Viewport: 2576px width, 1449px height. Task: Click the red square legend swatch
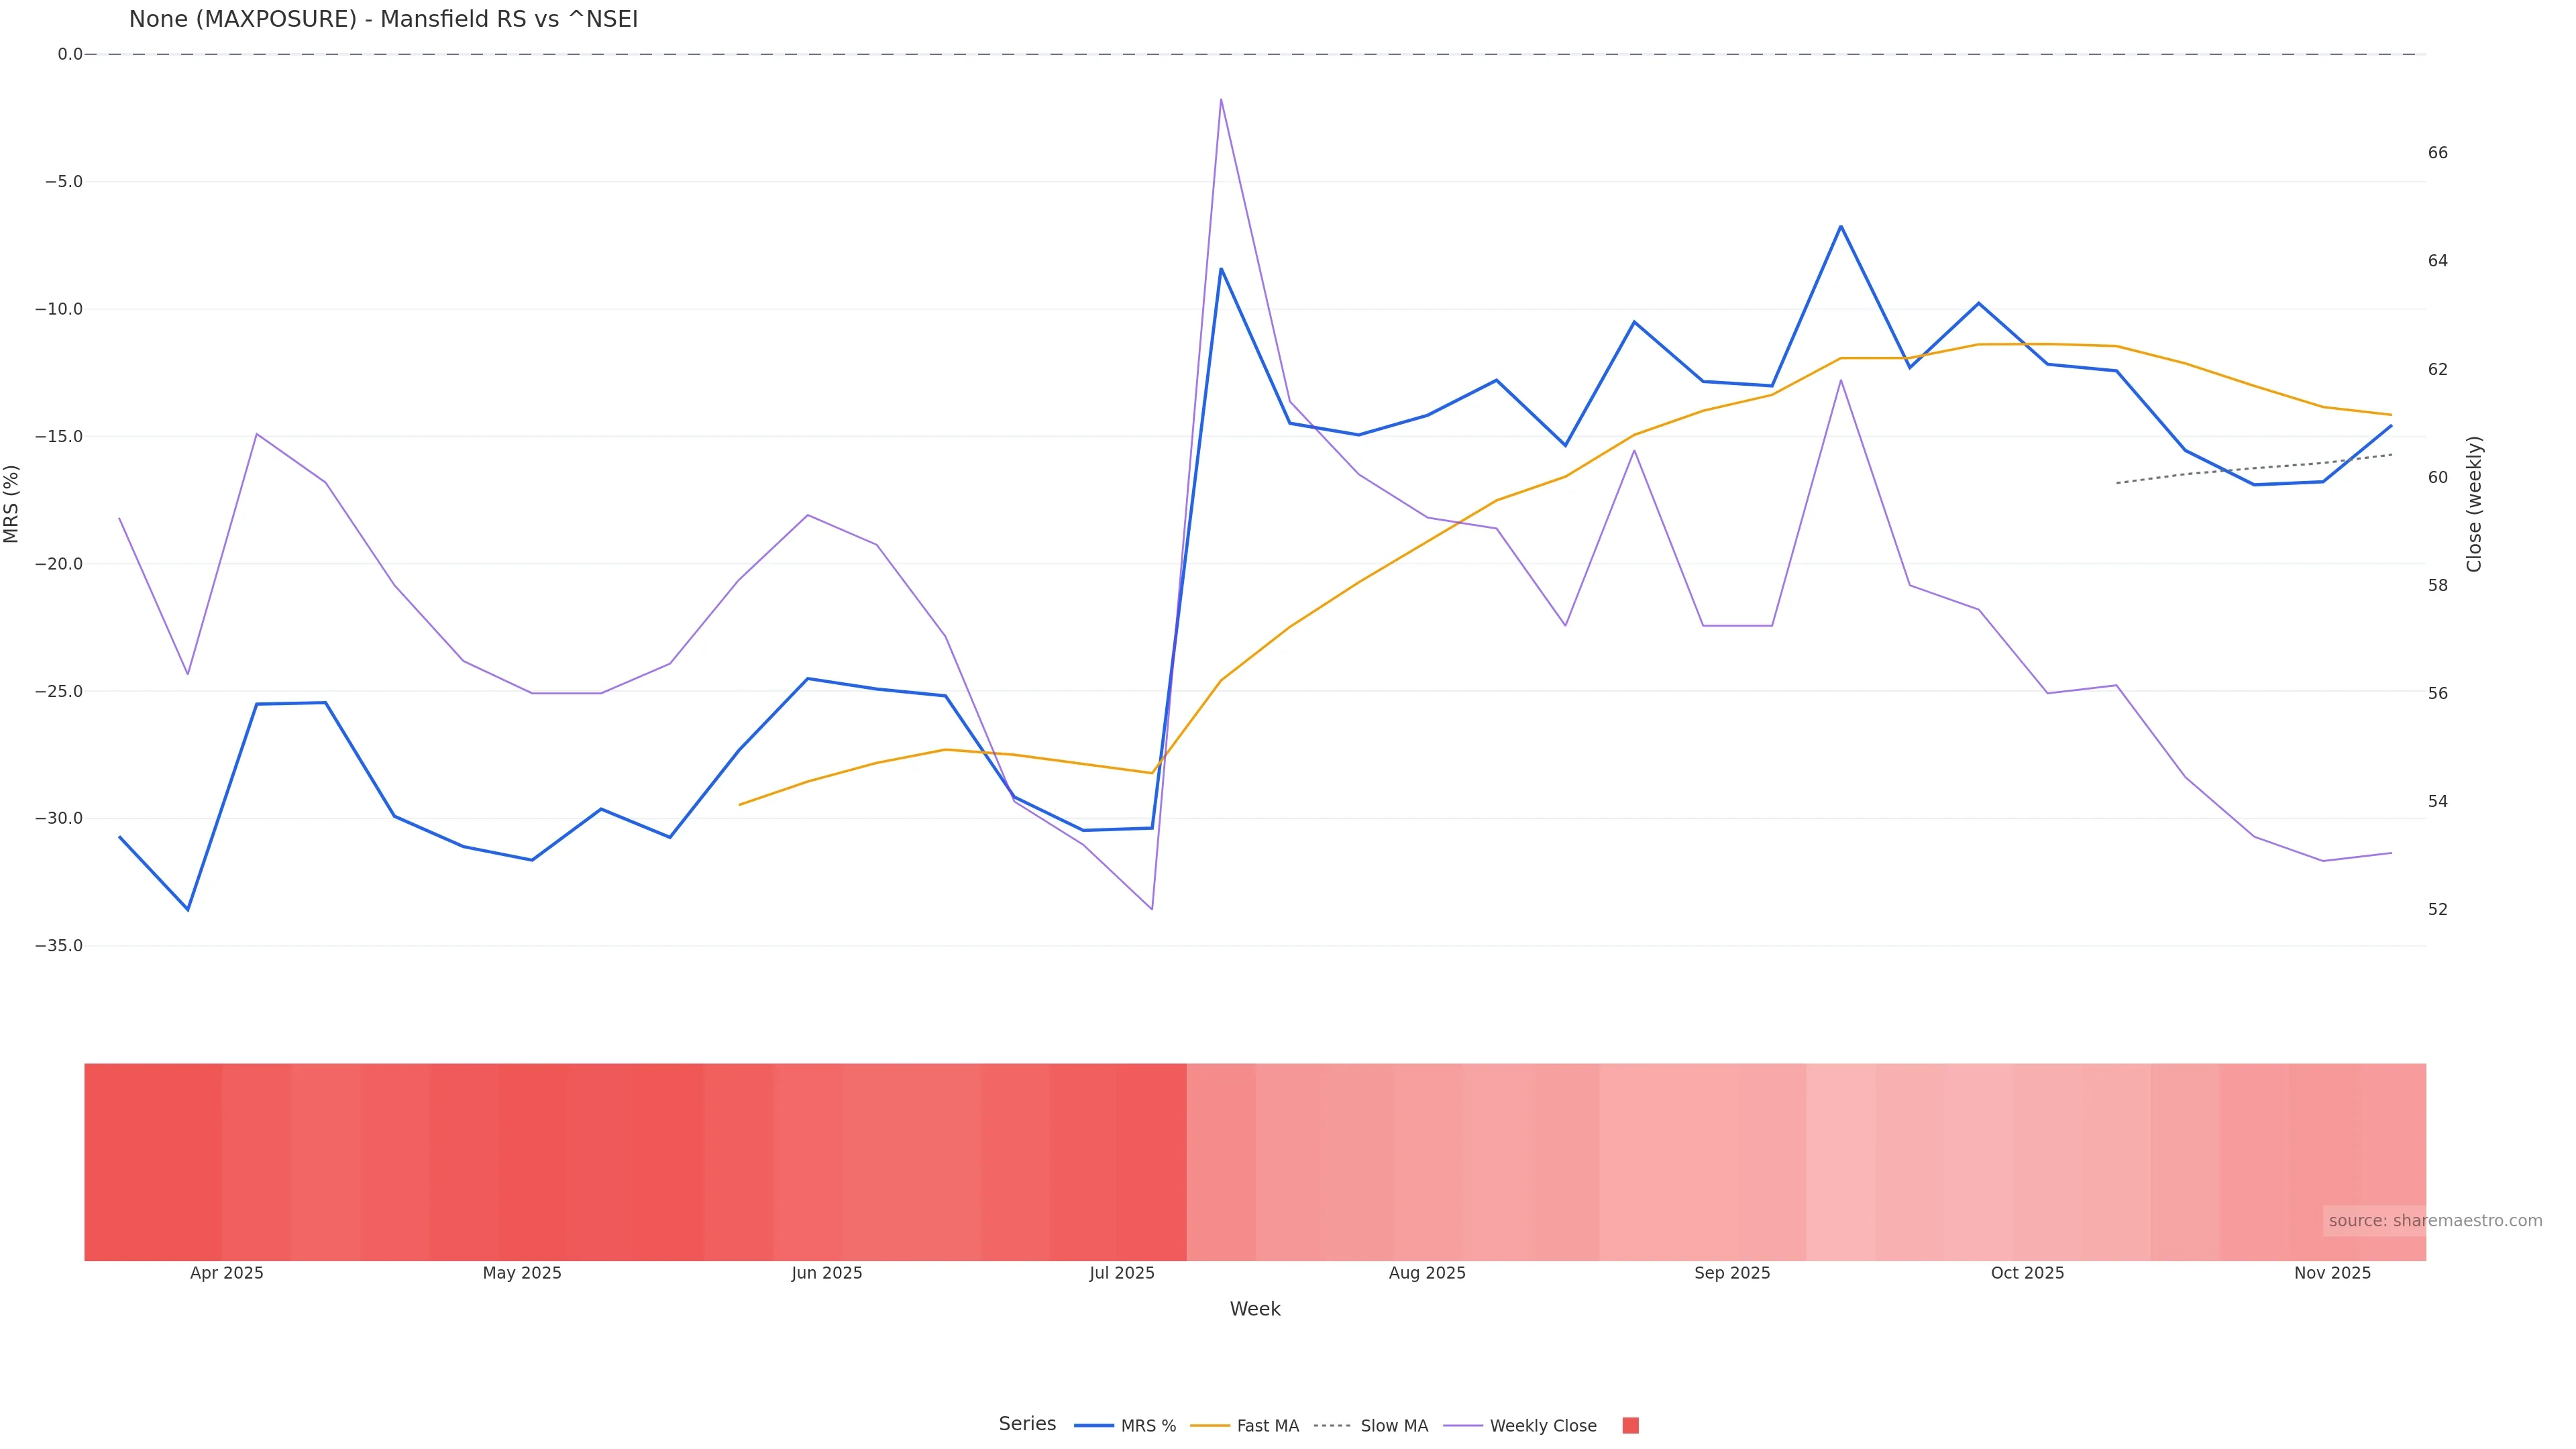(x=1630, y=1426)
